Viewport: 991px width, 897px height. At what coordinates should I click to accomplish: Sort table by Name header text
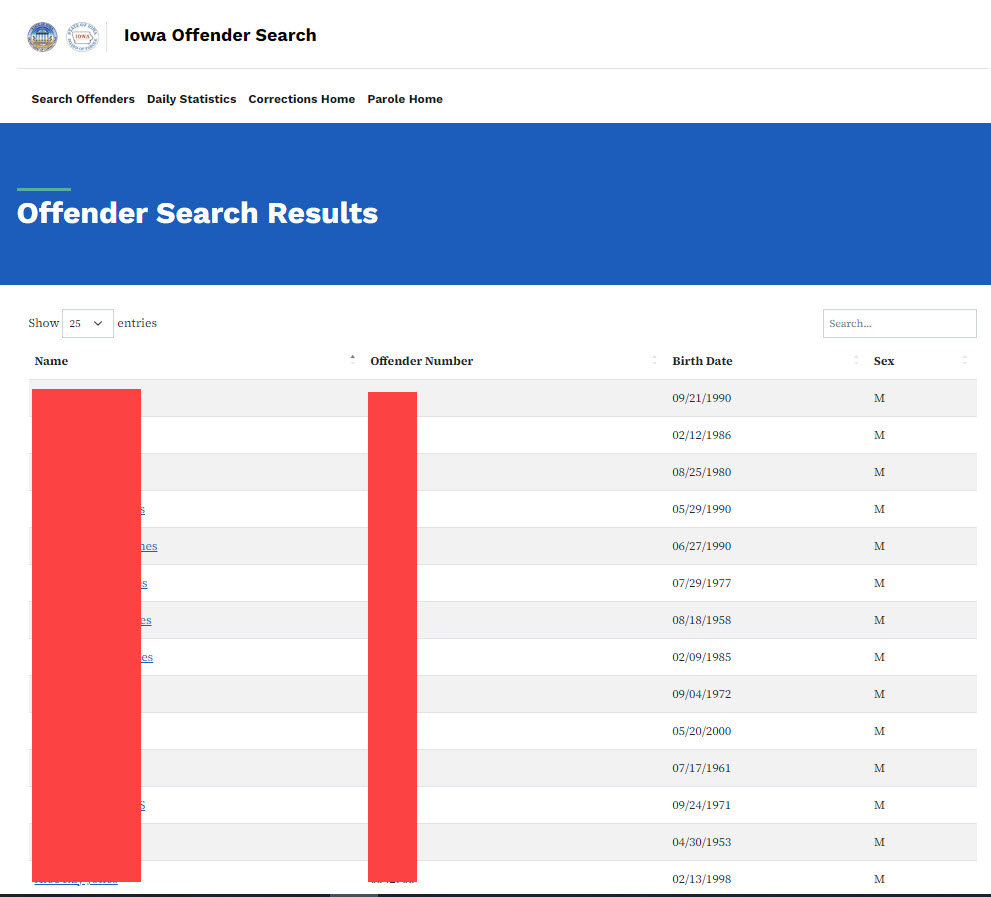pyautogui.click(x=51, y=361)
